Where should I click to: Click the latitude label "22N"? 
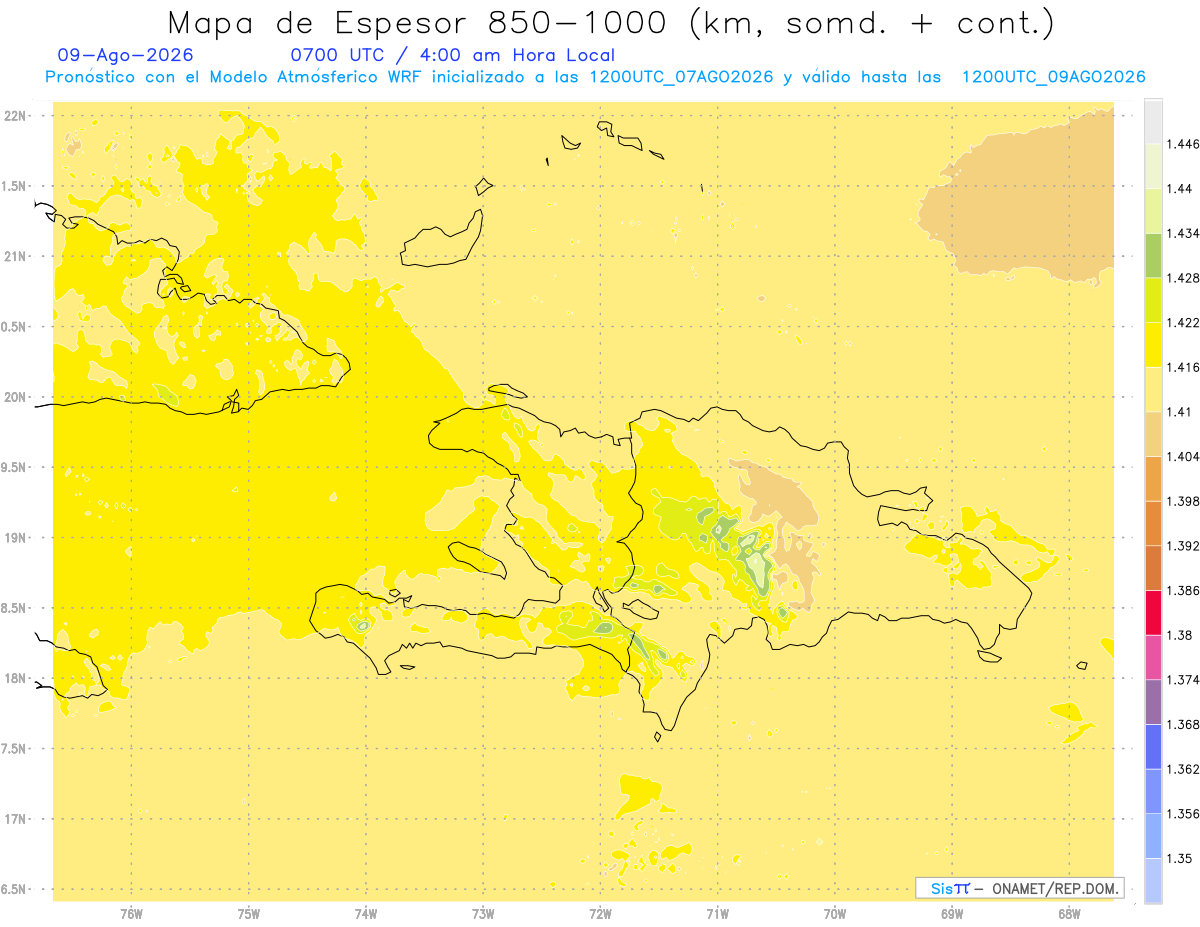click(16, 116)
